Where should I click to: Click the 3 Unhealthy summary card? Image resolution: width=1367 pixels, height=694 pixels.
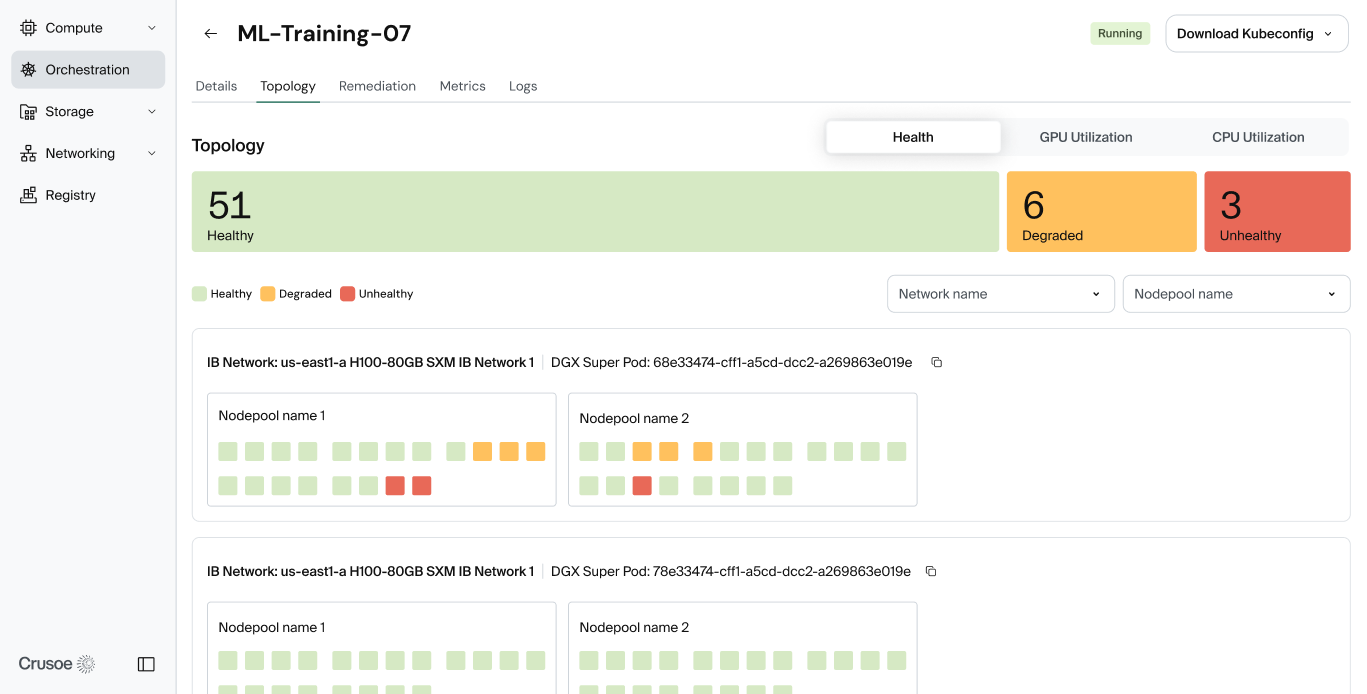point(1277,212)
